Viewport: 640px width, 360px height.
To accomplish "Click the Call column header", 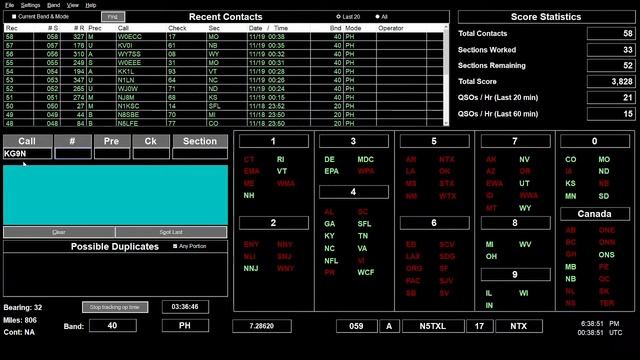I will [x=123, y=28].
